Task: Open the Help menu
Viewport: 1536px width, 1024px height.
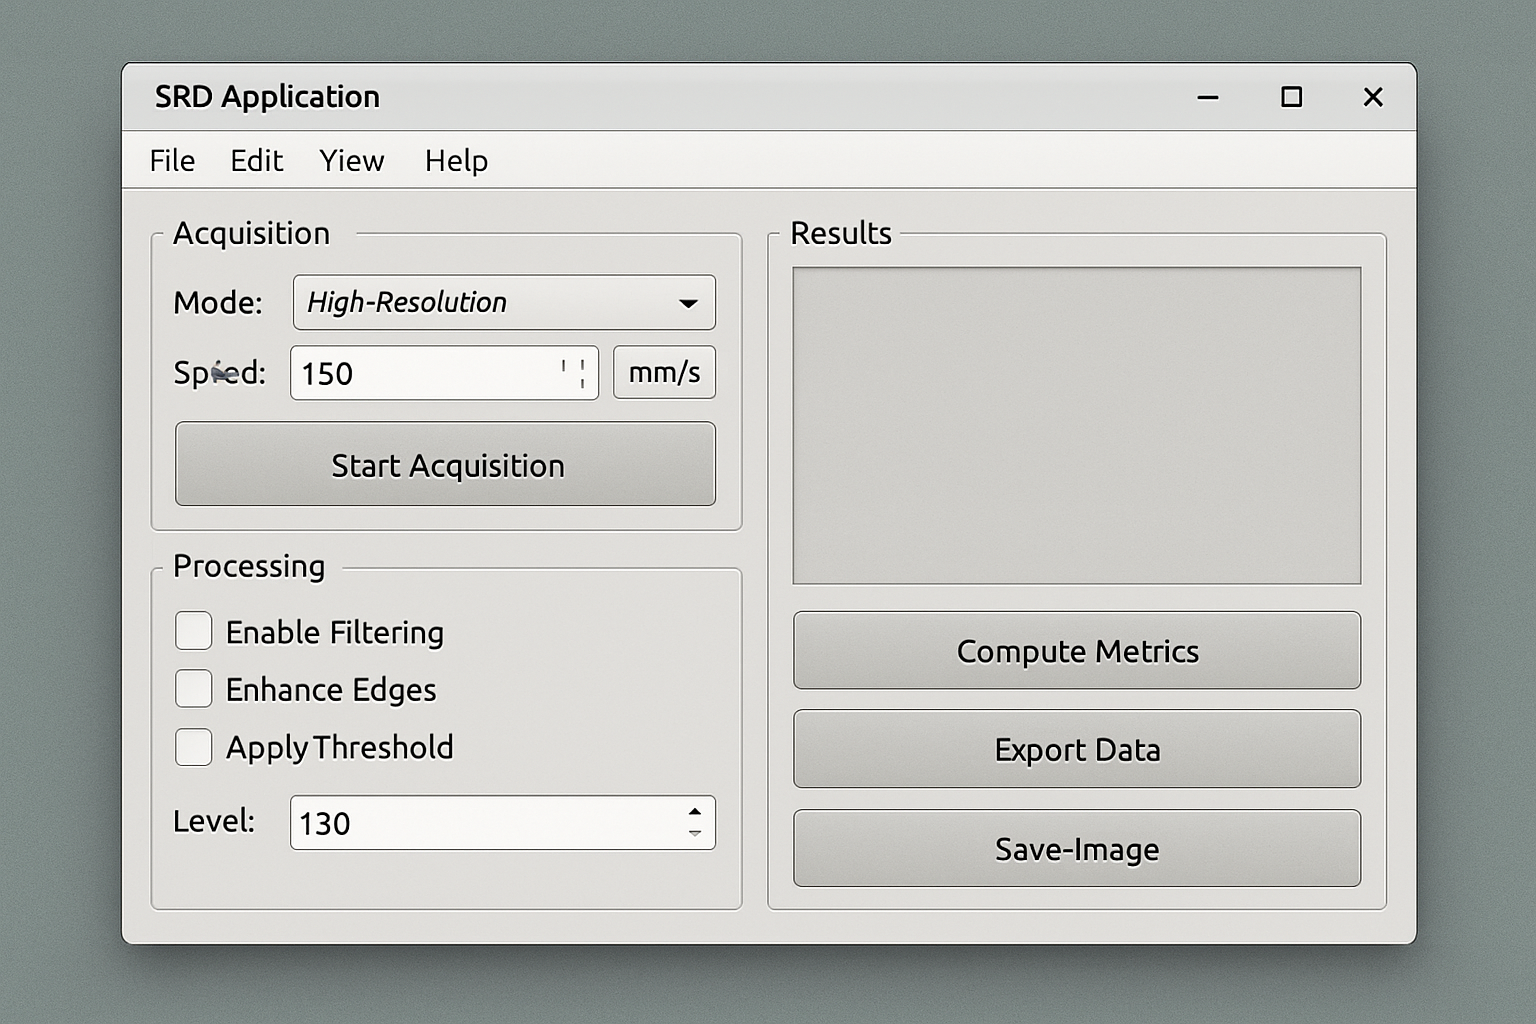Action: (x=456, y=160)
